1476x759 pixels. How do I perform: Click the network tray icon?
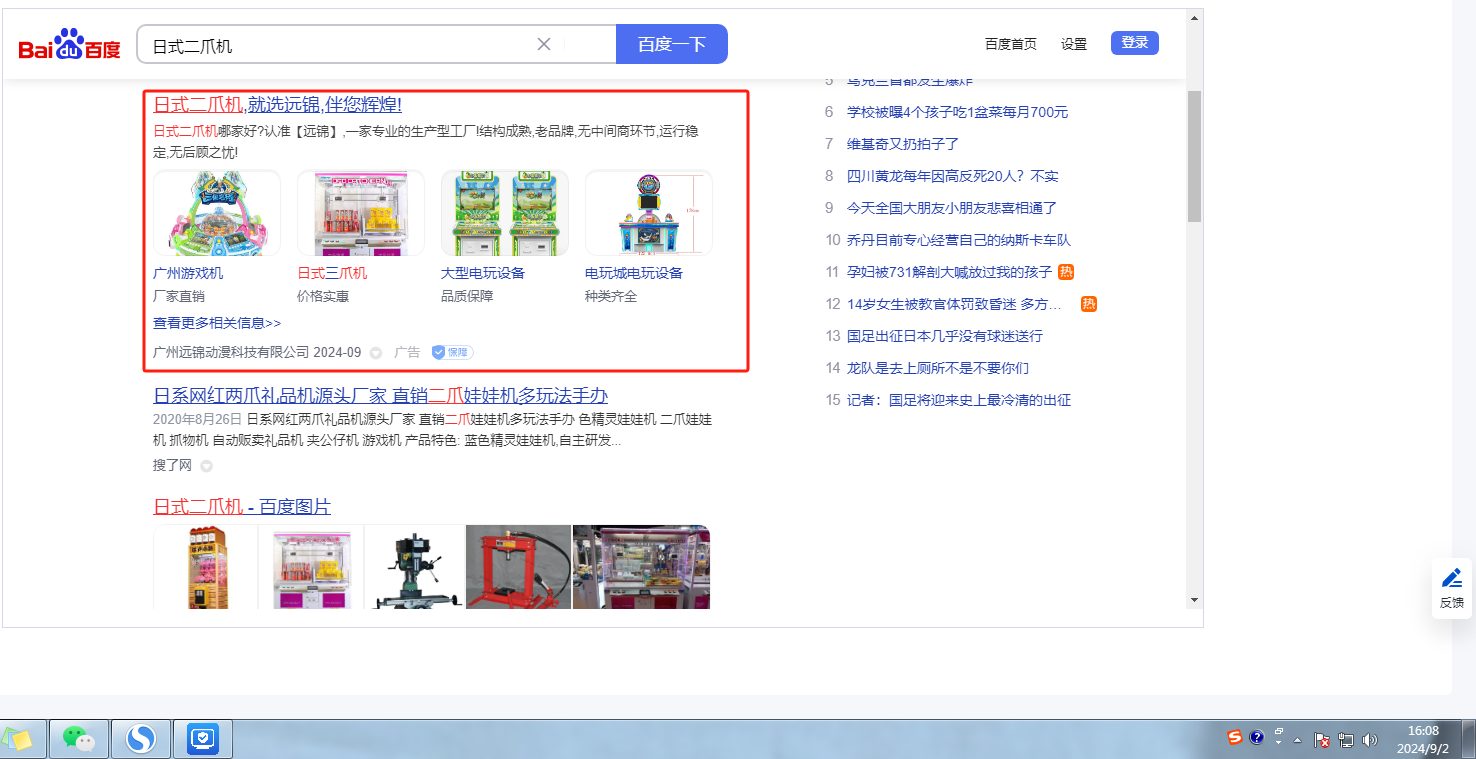tap(1346, 740)
